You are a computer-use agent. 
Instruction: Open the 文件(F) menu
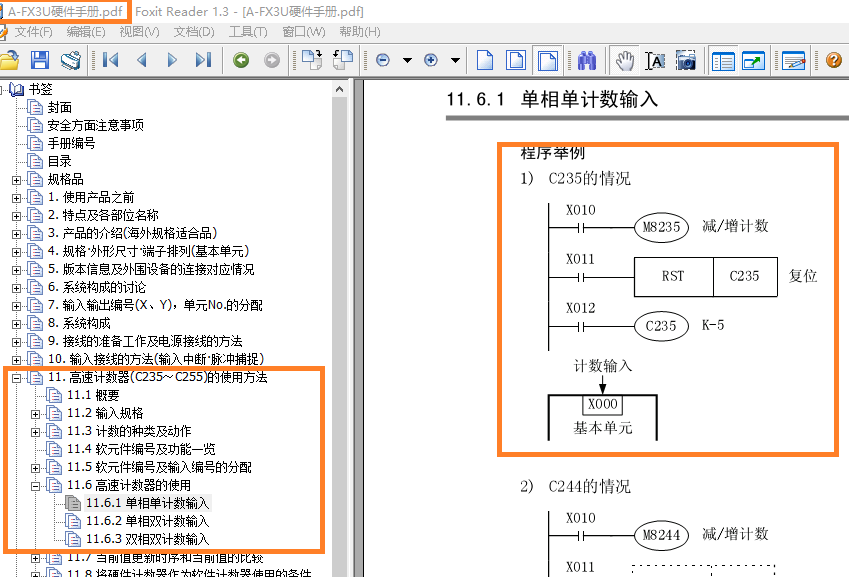click(33, 32)
